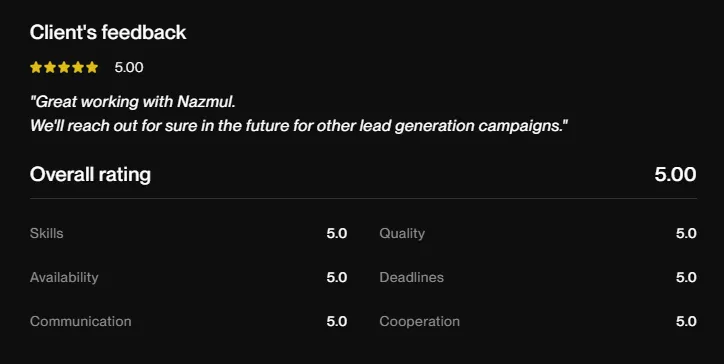Click the third yellow rating star
Image resolution: width=724 pixels, height=364 pixels.
(64, 67)
